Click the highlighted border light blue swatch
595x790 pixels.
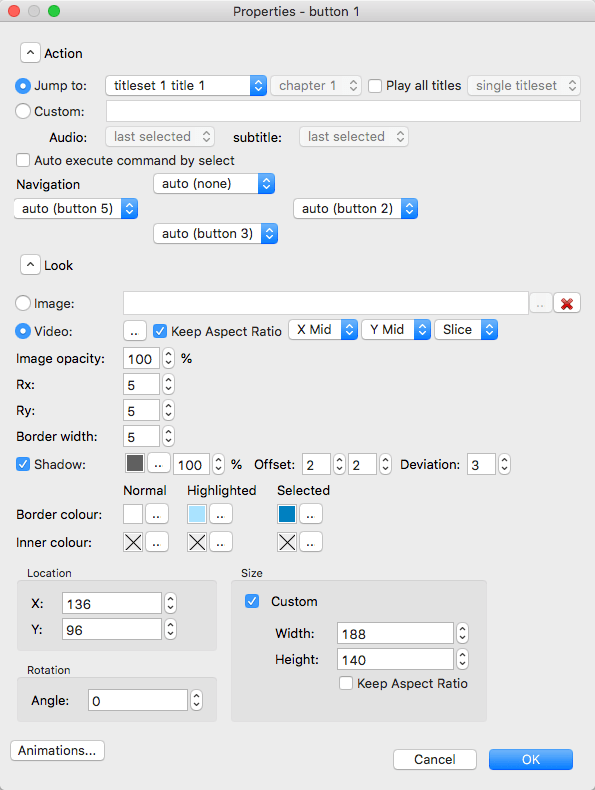pos(197,514)
